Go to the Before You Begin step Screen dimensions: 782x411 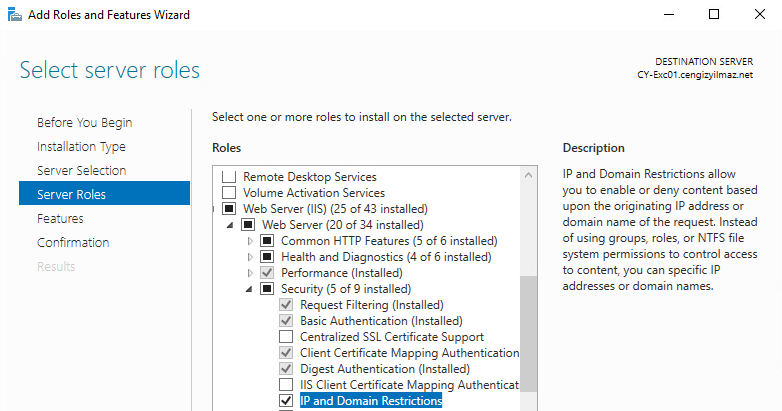tap(84, 123)
